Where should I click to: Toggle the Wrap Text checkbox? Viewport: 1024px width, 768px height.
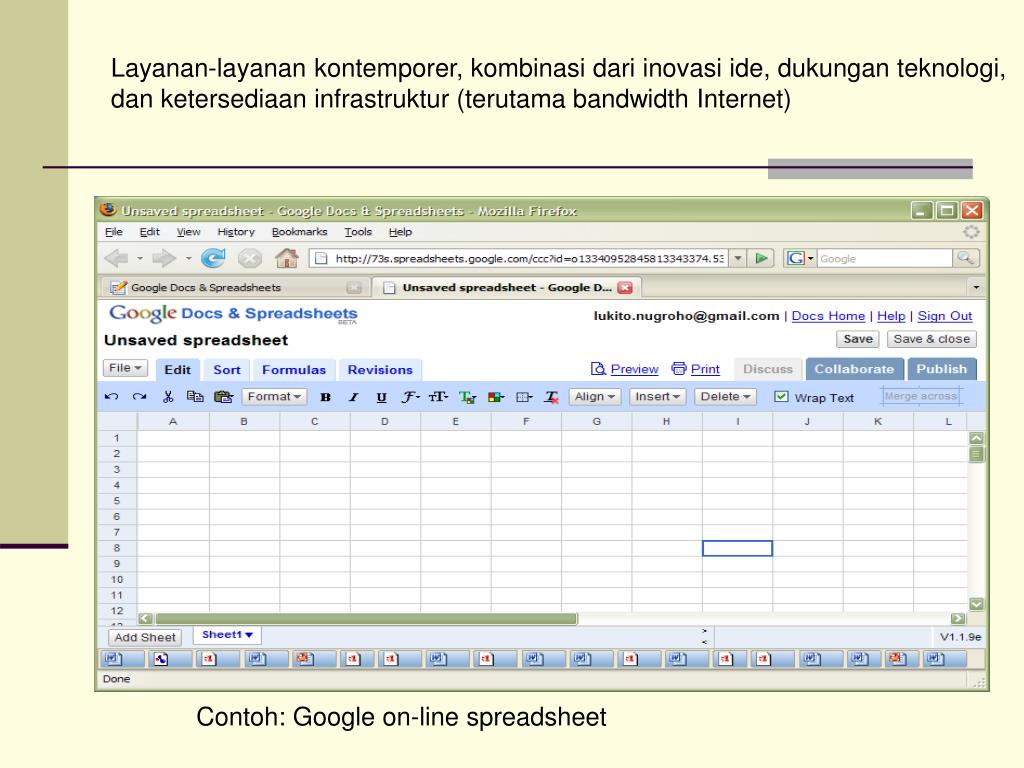[x=781, y=396]
